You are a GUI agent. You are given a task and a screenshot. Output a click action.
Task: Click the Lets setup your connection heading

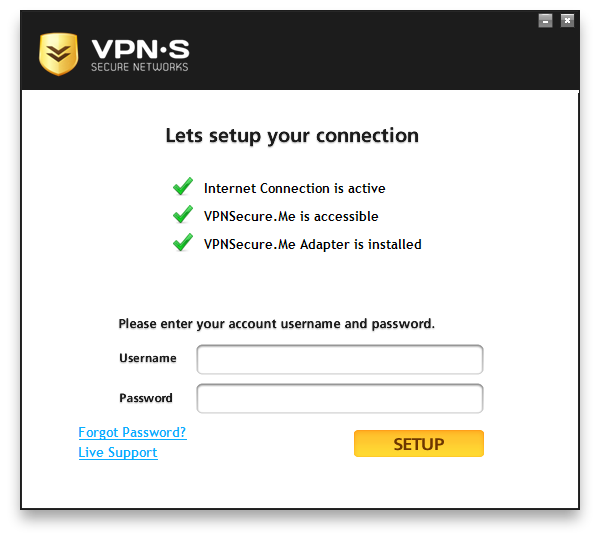[x=292, y=136]
